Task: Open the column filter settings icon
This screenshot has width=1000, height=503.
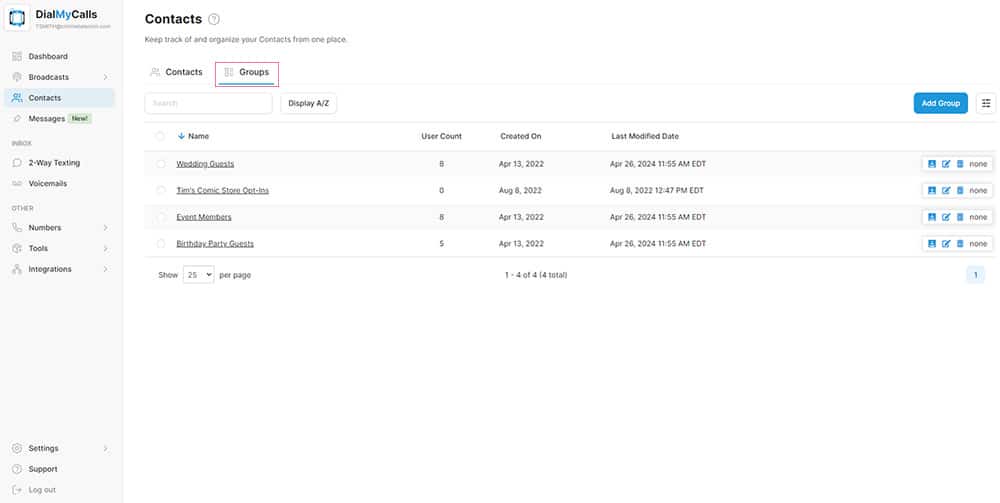Action: click(x=986, y=103)
